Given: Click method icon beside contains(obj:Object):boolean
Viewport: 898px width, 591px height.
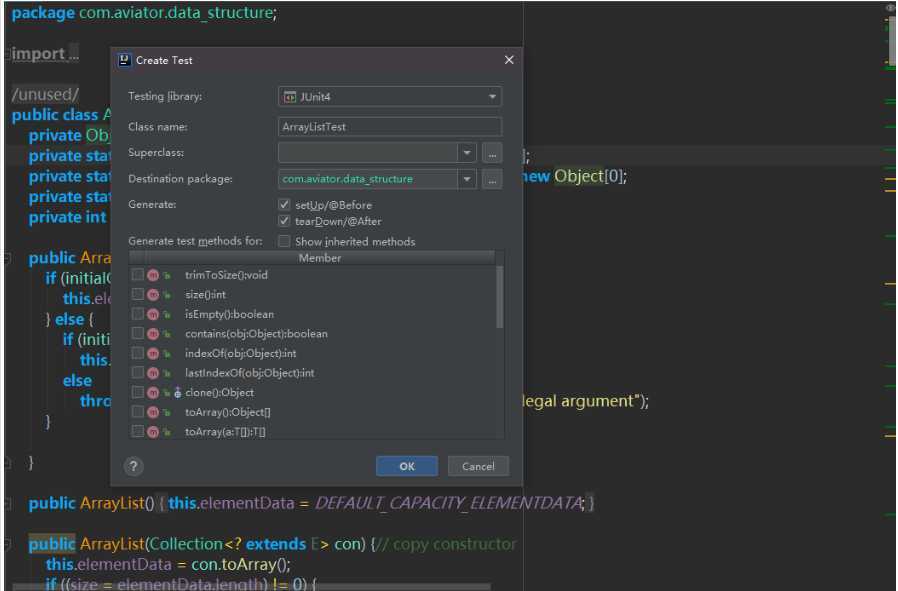Looking at the screenshot, I should tap(153, 334).
